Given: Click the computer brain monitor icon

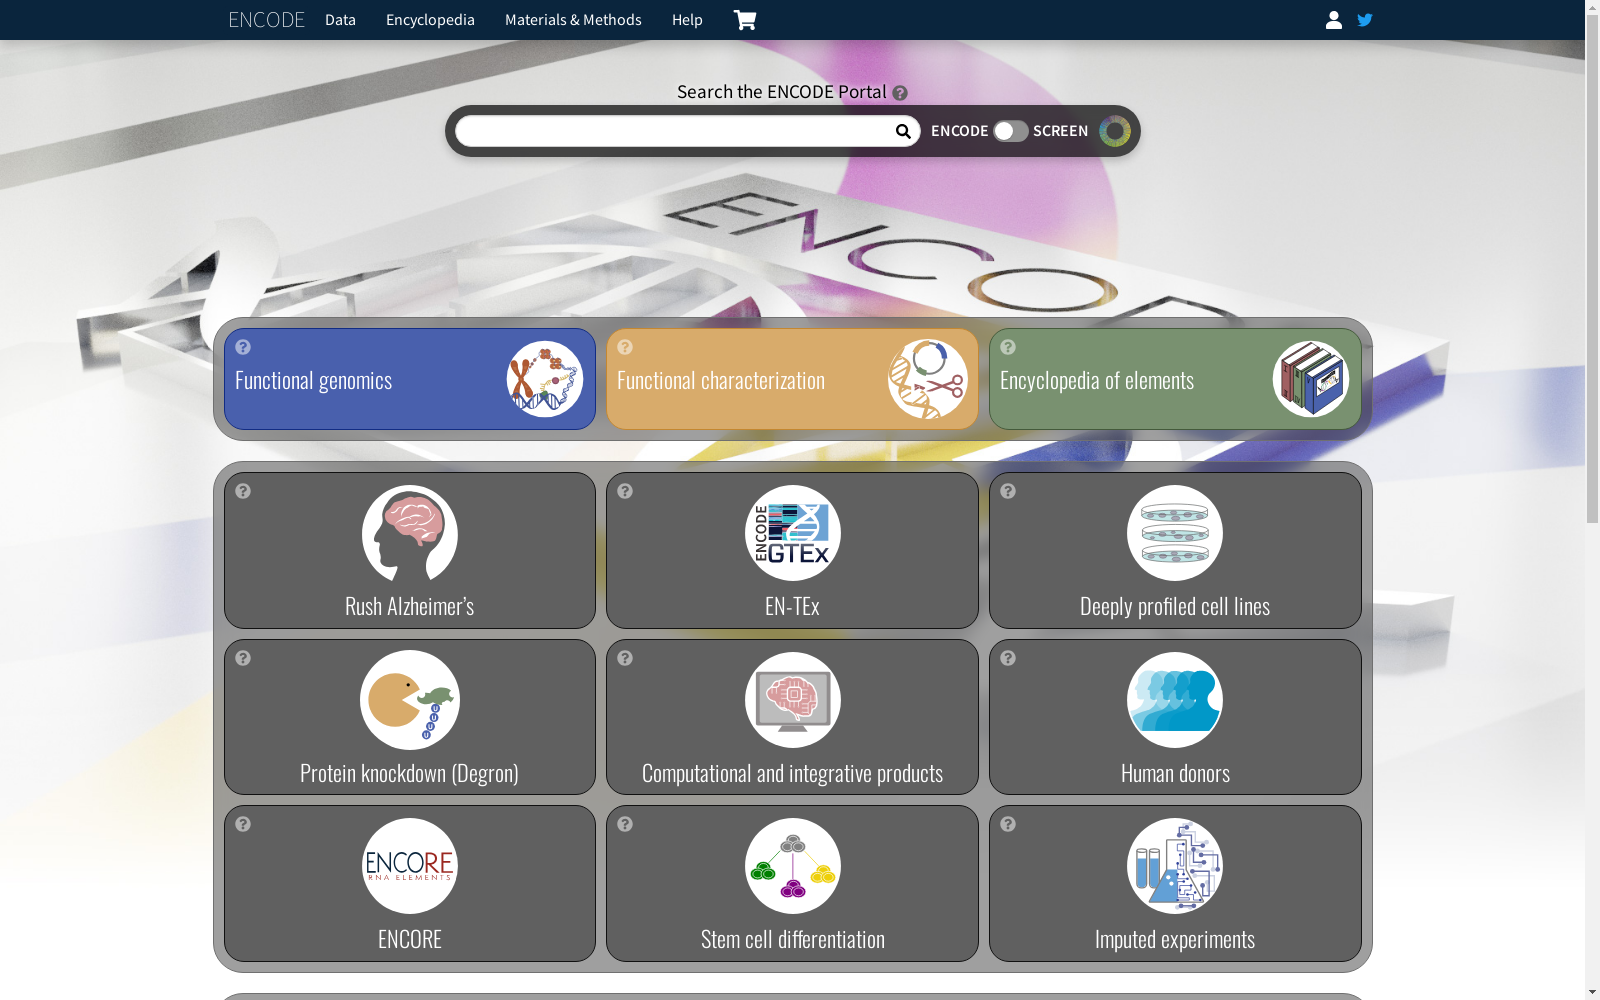Looking at the screenshot, I should click(x=793, y=700).
